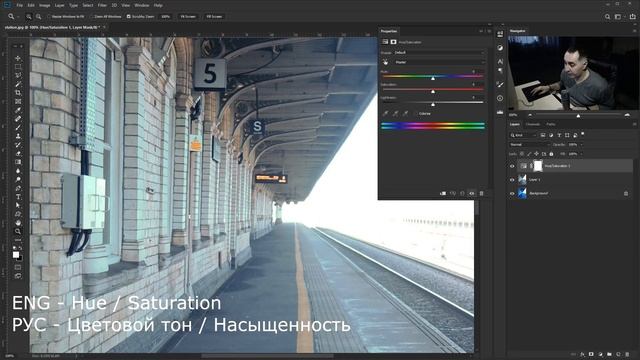
Task: Click the on-image adjustment hand tool in Properties
Action: [x=385, y=62]
